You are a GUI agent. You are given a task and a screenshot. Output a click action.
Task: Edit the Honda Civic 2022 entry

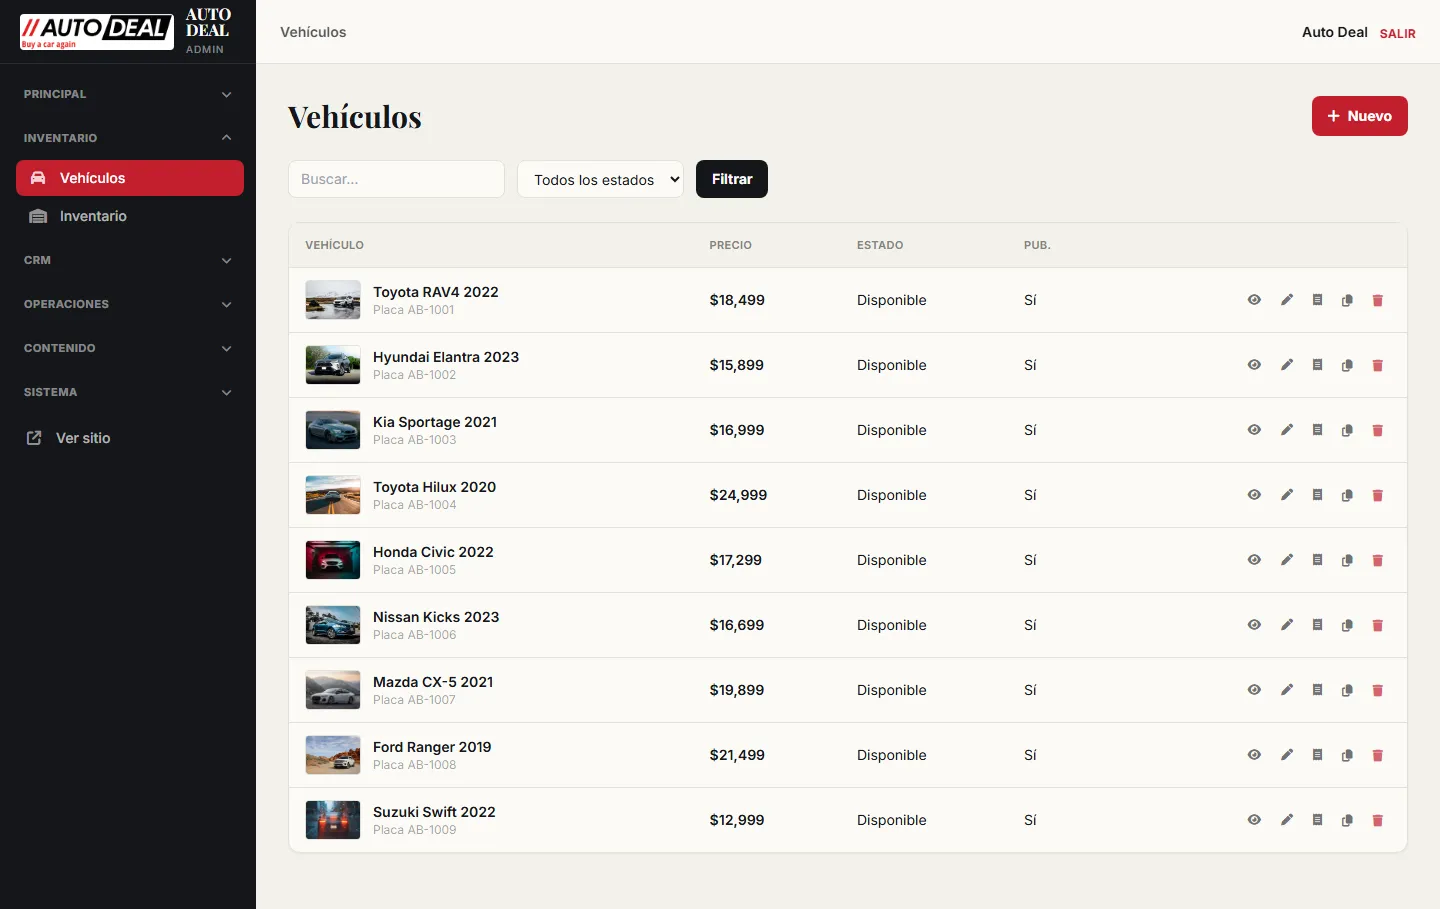pos(1287,560)
